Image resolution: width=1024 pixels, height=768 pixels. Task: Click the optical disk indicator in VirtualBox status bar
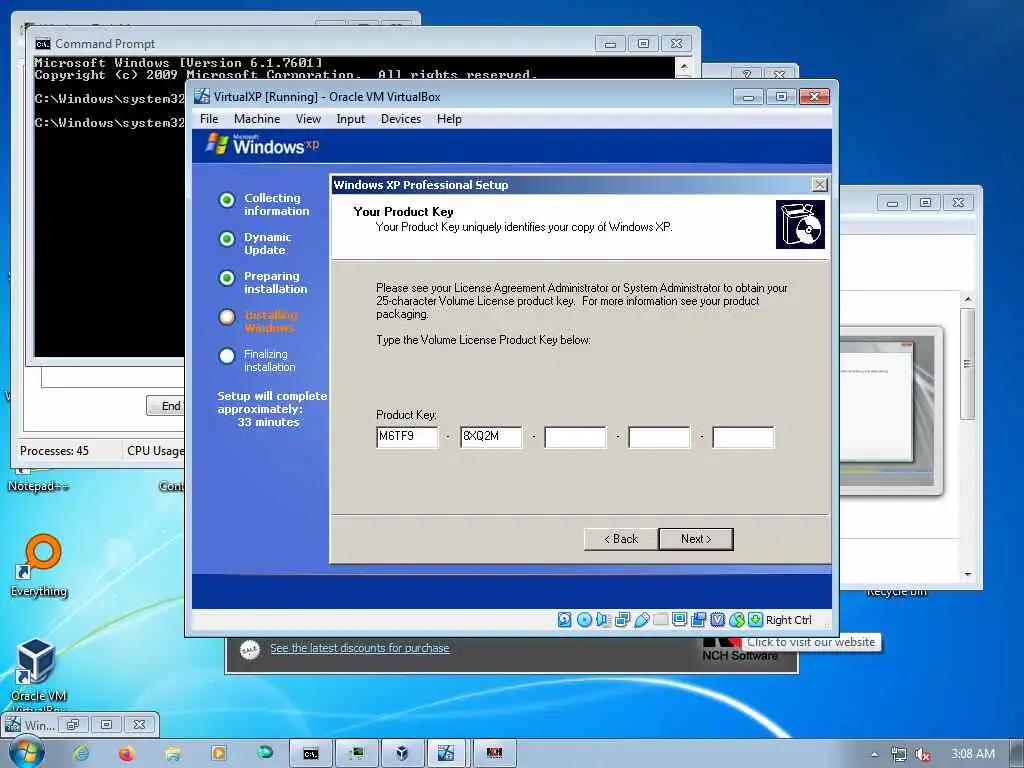pyautogui.click(x=584, y=620)
